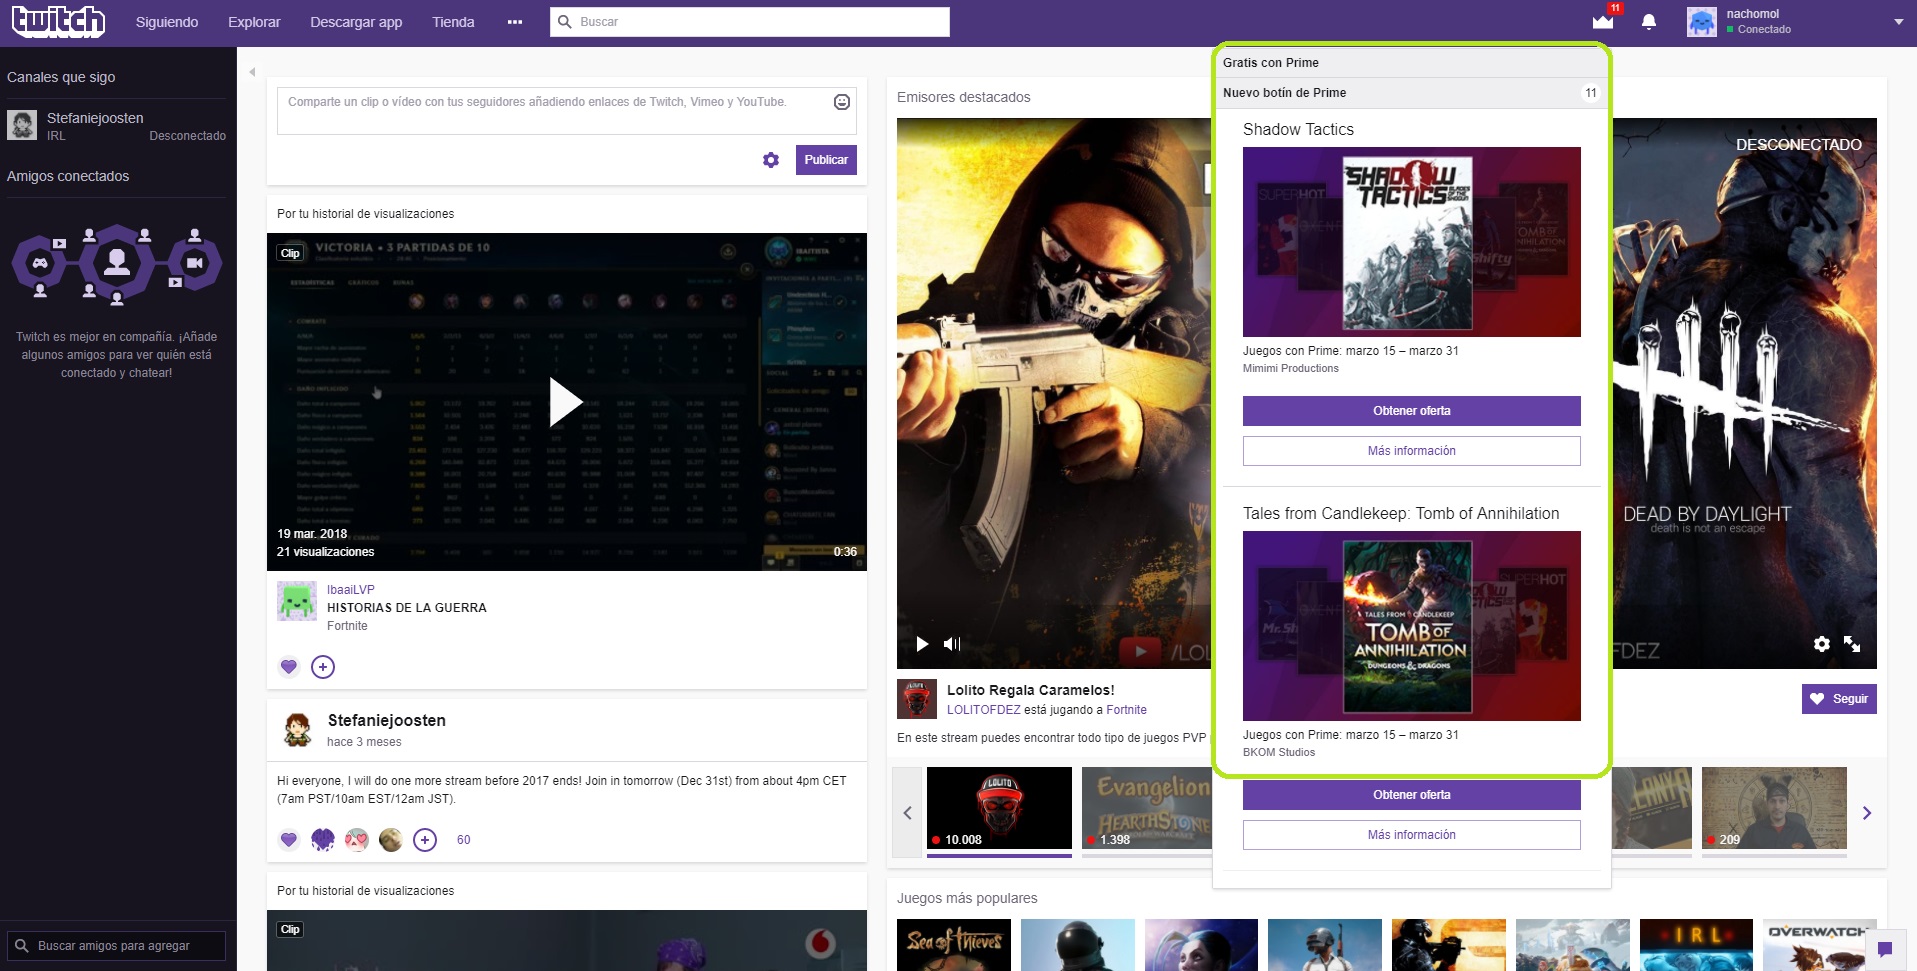Open chat bubble icon at bottom right
The width and height of the screenshot is (1917, 971).
[1885, 949]
